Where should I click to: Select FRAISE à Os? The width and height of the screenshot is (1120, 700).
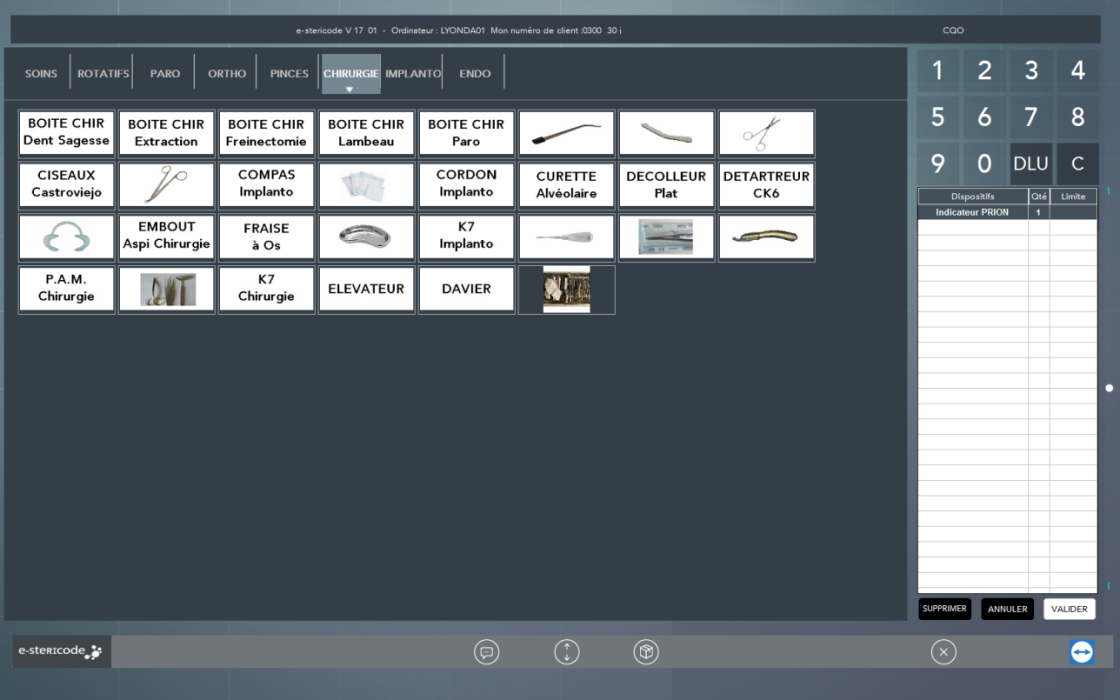point(266,236)
